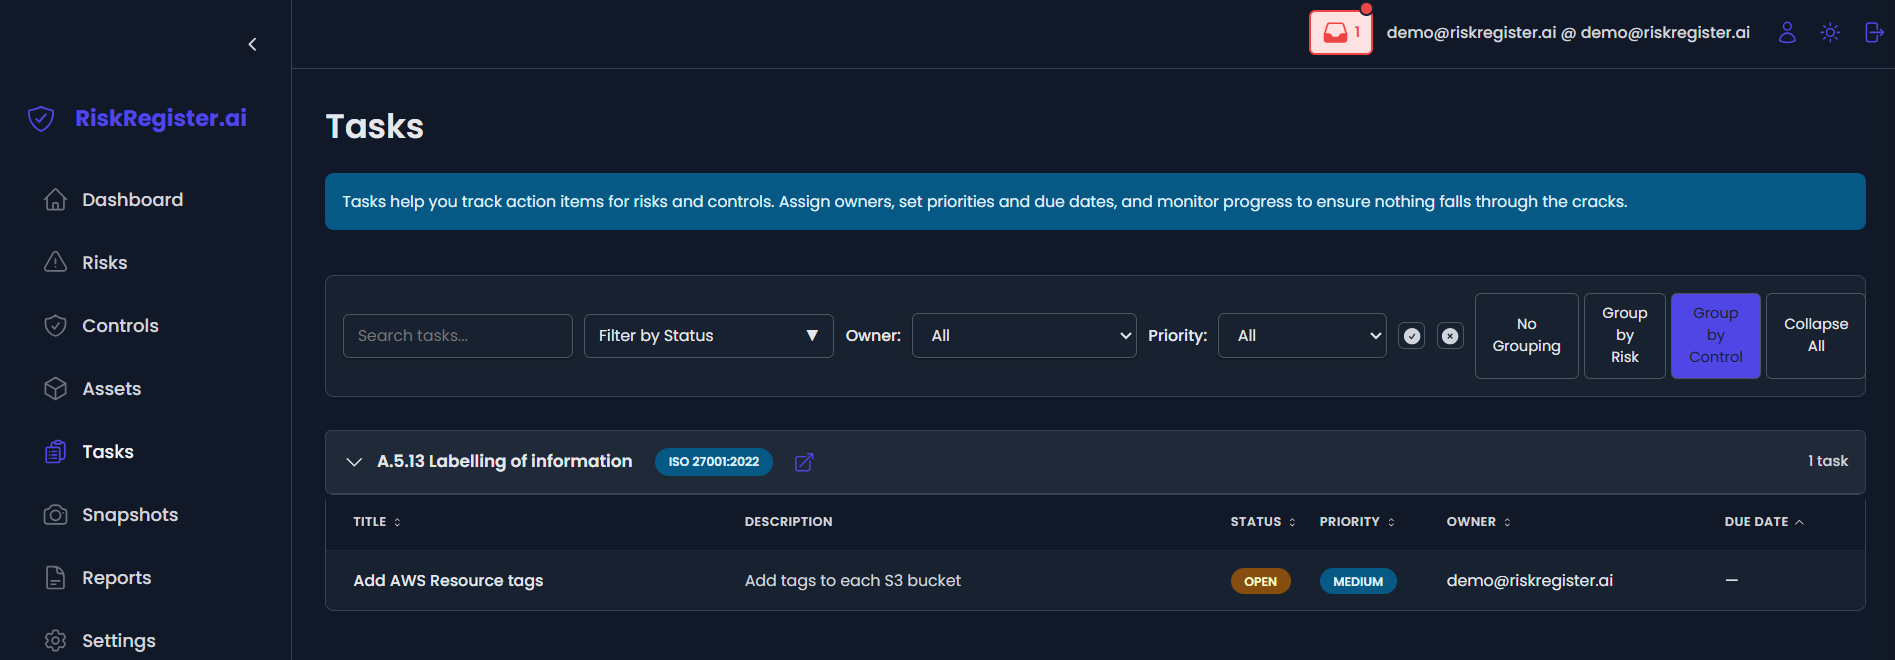Switch to Group by Risk
The width and height of the screenshot is (1895, 660).
tap(1624, 336)
